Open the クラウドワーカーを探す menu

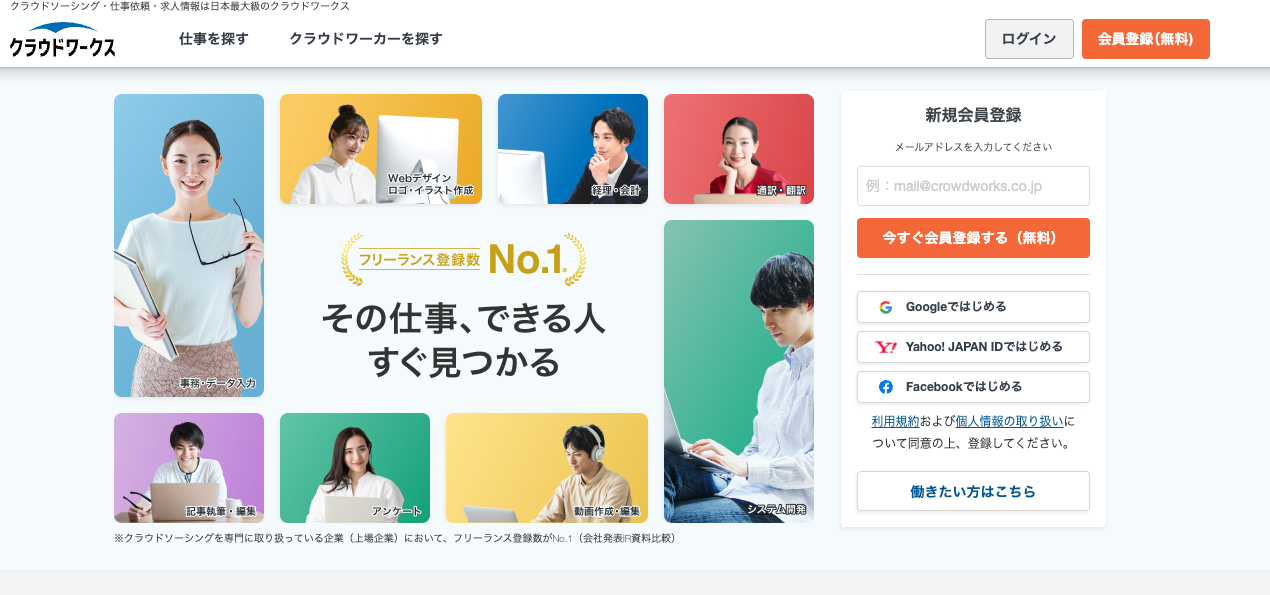pos(366,39)
